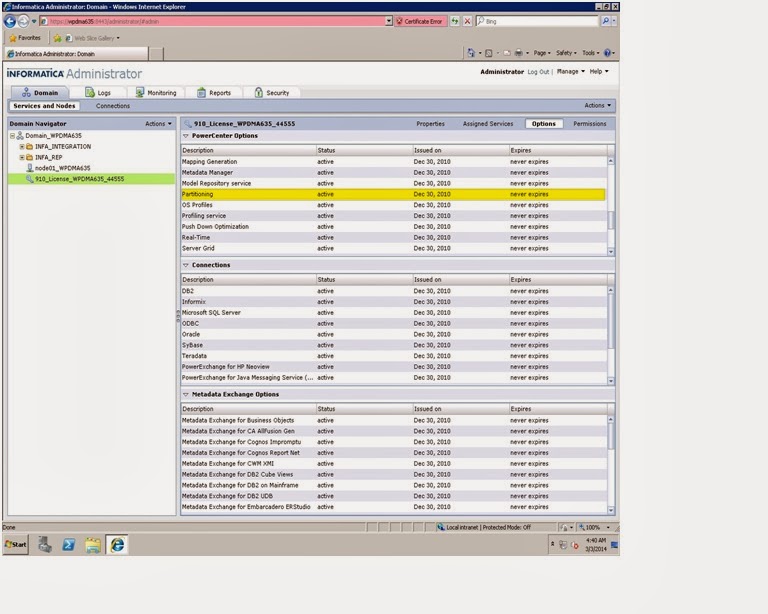The height and width of the screenshot is (614, 768).
Task: Open the Security tab
Action: (272, 93)
